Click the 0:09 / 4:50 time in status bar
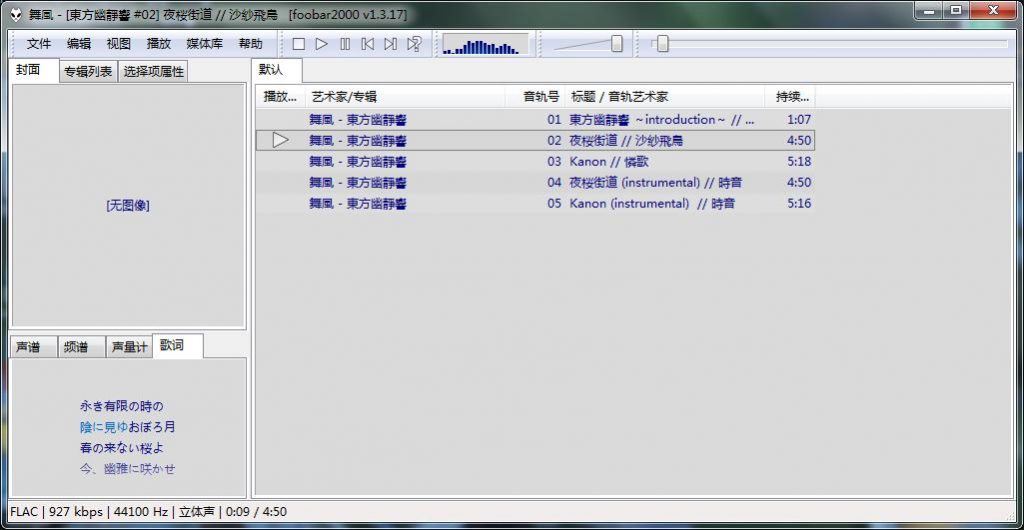 pos(256,512)
